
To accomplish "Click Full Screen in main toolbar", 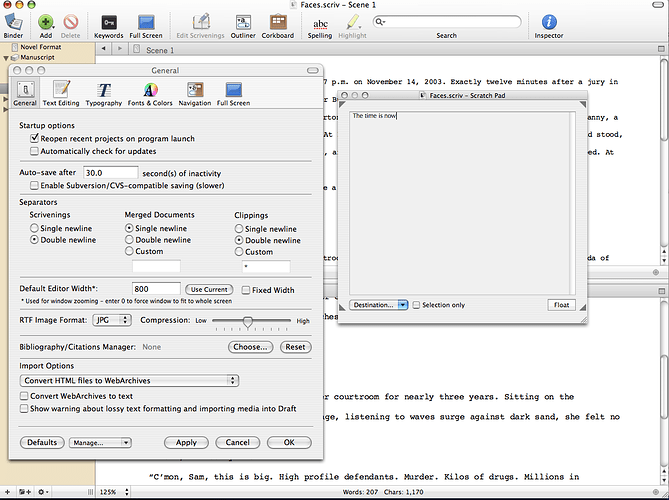I will (146, 22).
